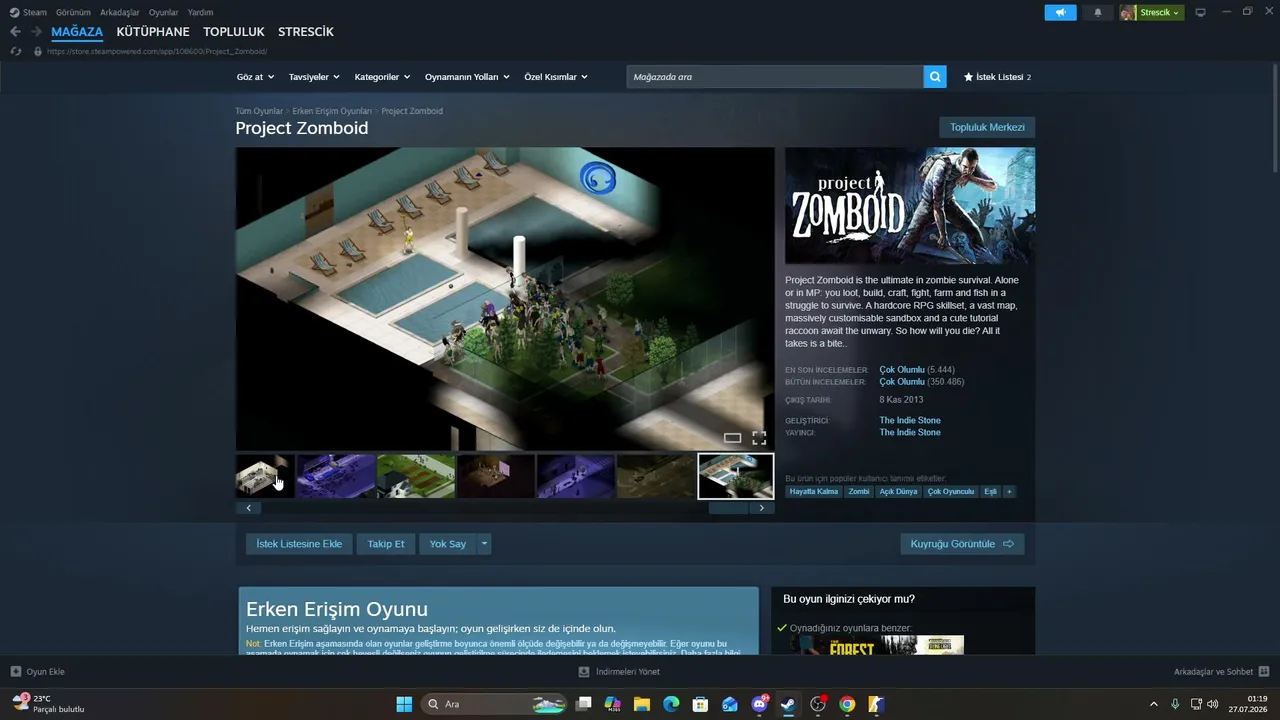Open the notifications bell icon
The image size is (1280, 720).
pyautogui.click(x=1098, y=13)
